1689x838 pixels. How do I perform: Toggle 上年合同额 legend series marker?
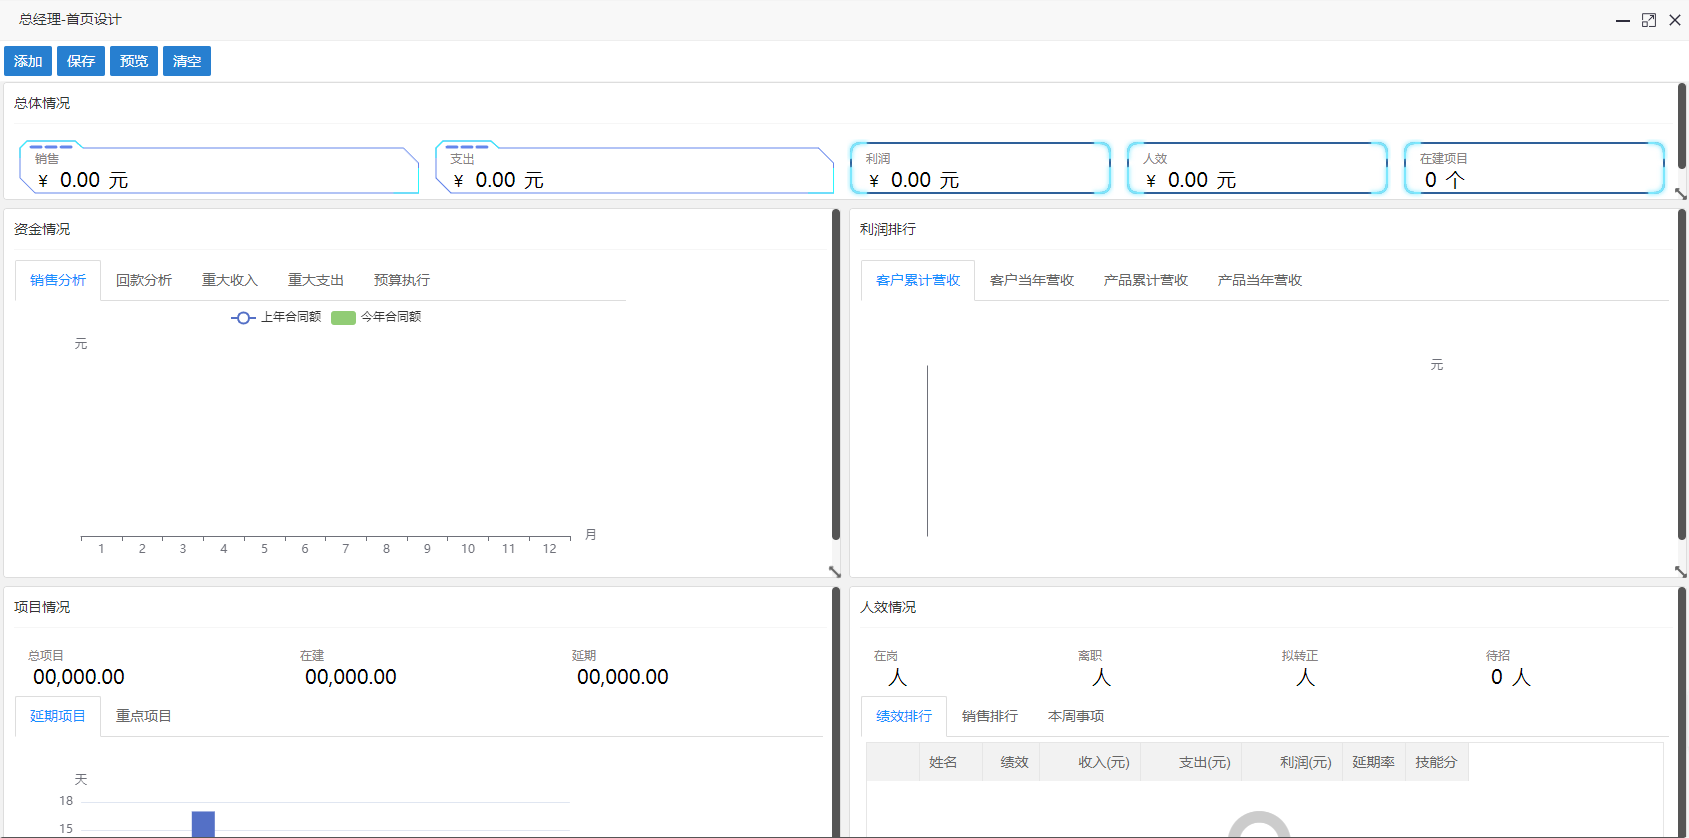coord(243,317)
